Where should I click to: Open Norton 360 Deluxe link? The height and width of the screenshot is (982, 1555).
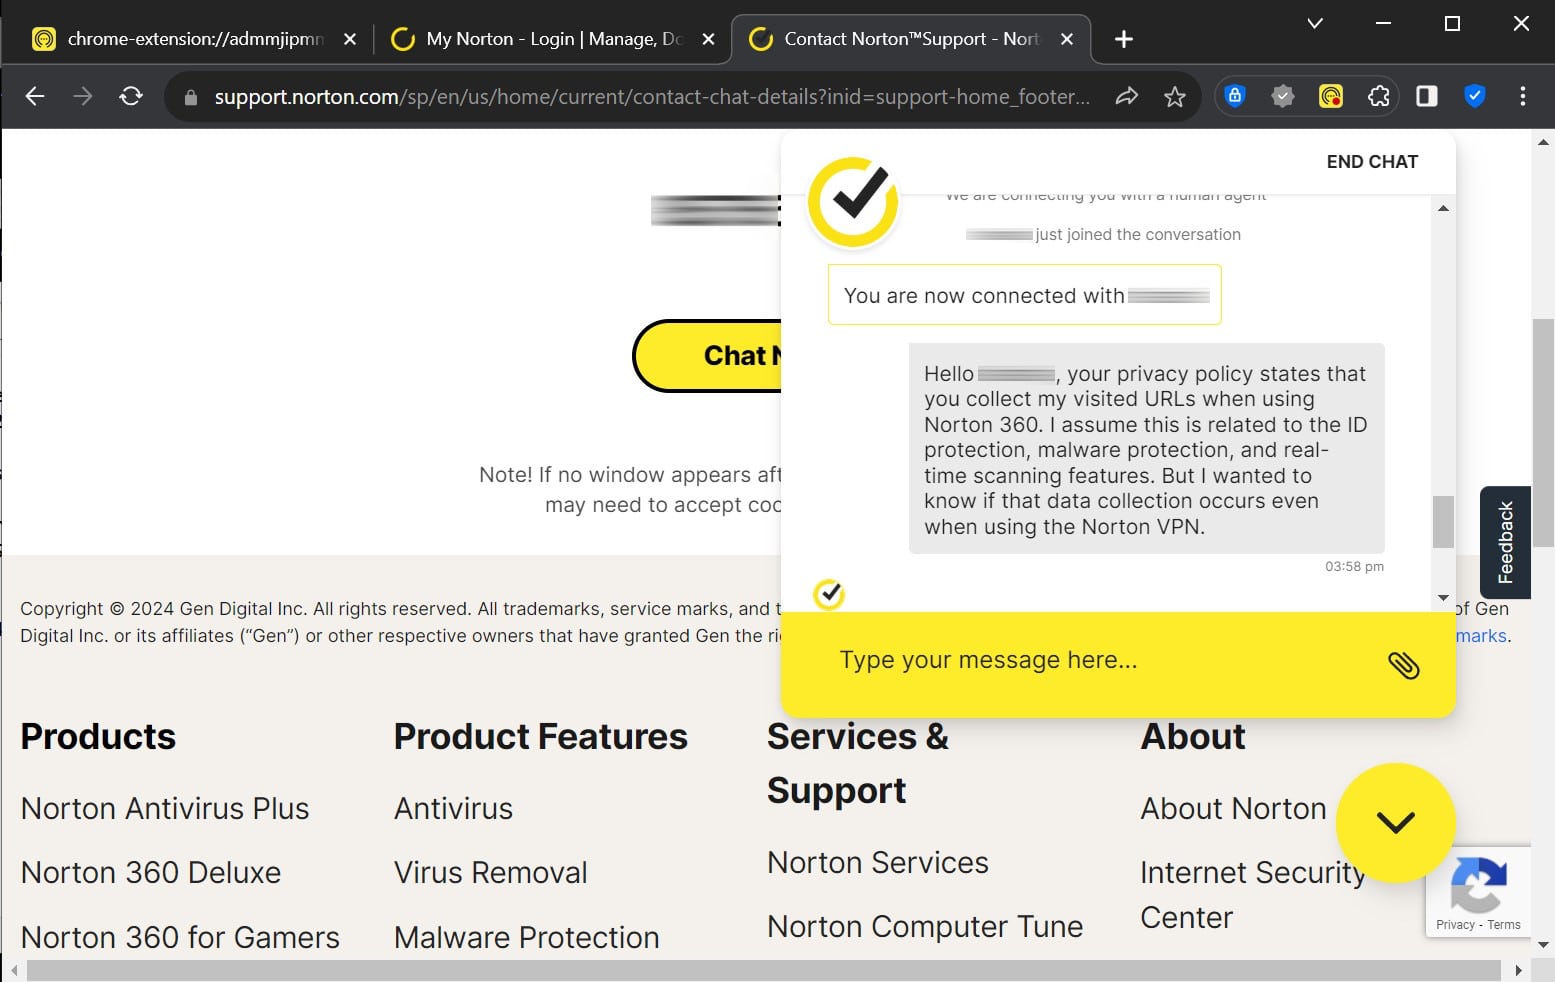click(151, 872)
